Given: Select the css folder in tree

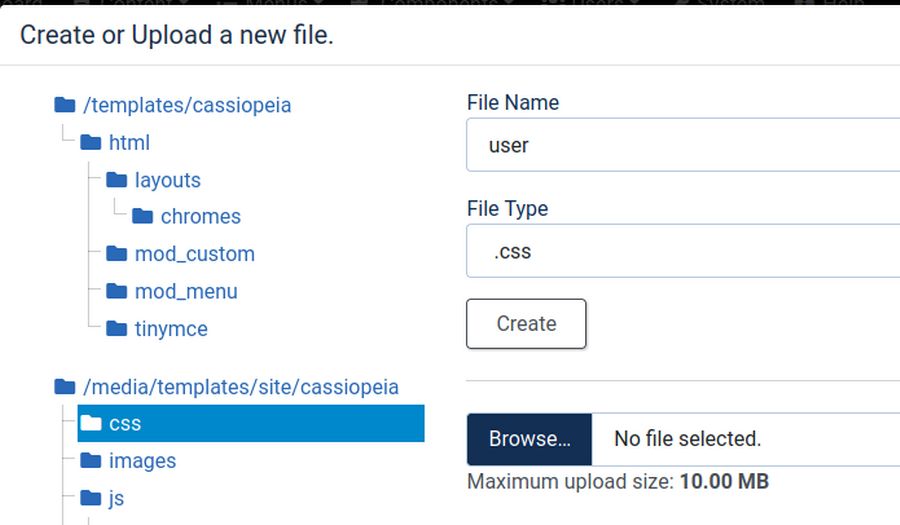Looking at the screenshot, I should click(x=125, y=424).
